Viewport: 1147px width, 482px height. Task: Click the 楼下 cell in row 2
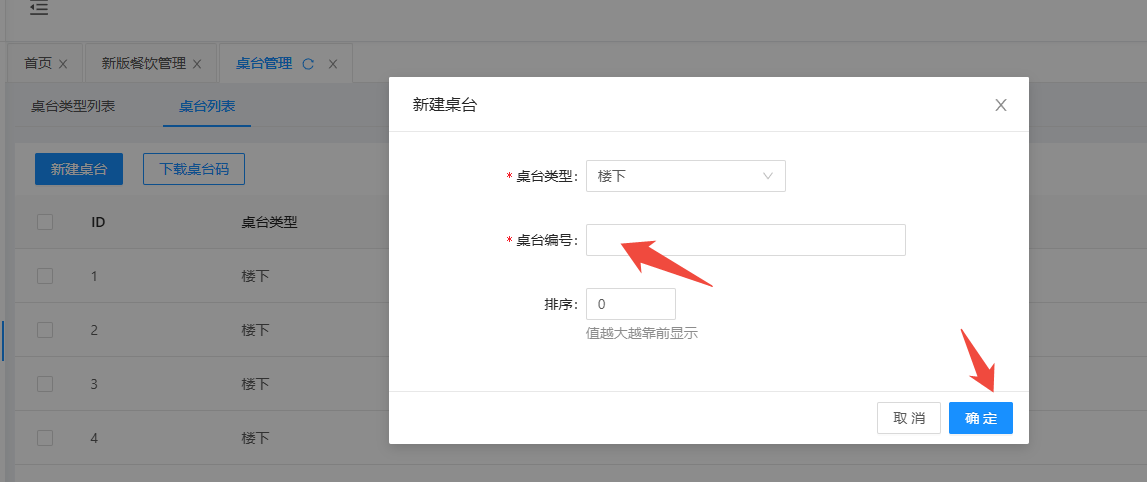coord(255,330)
